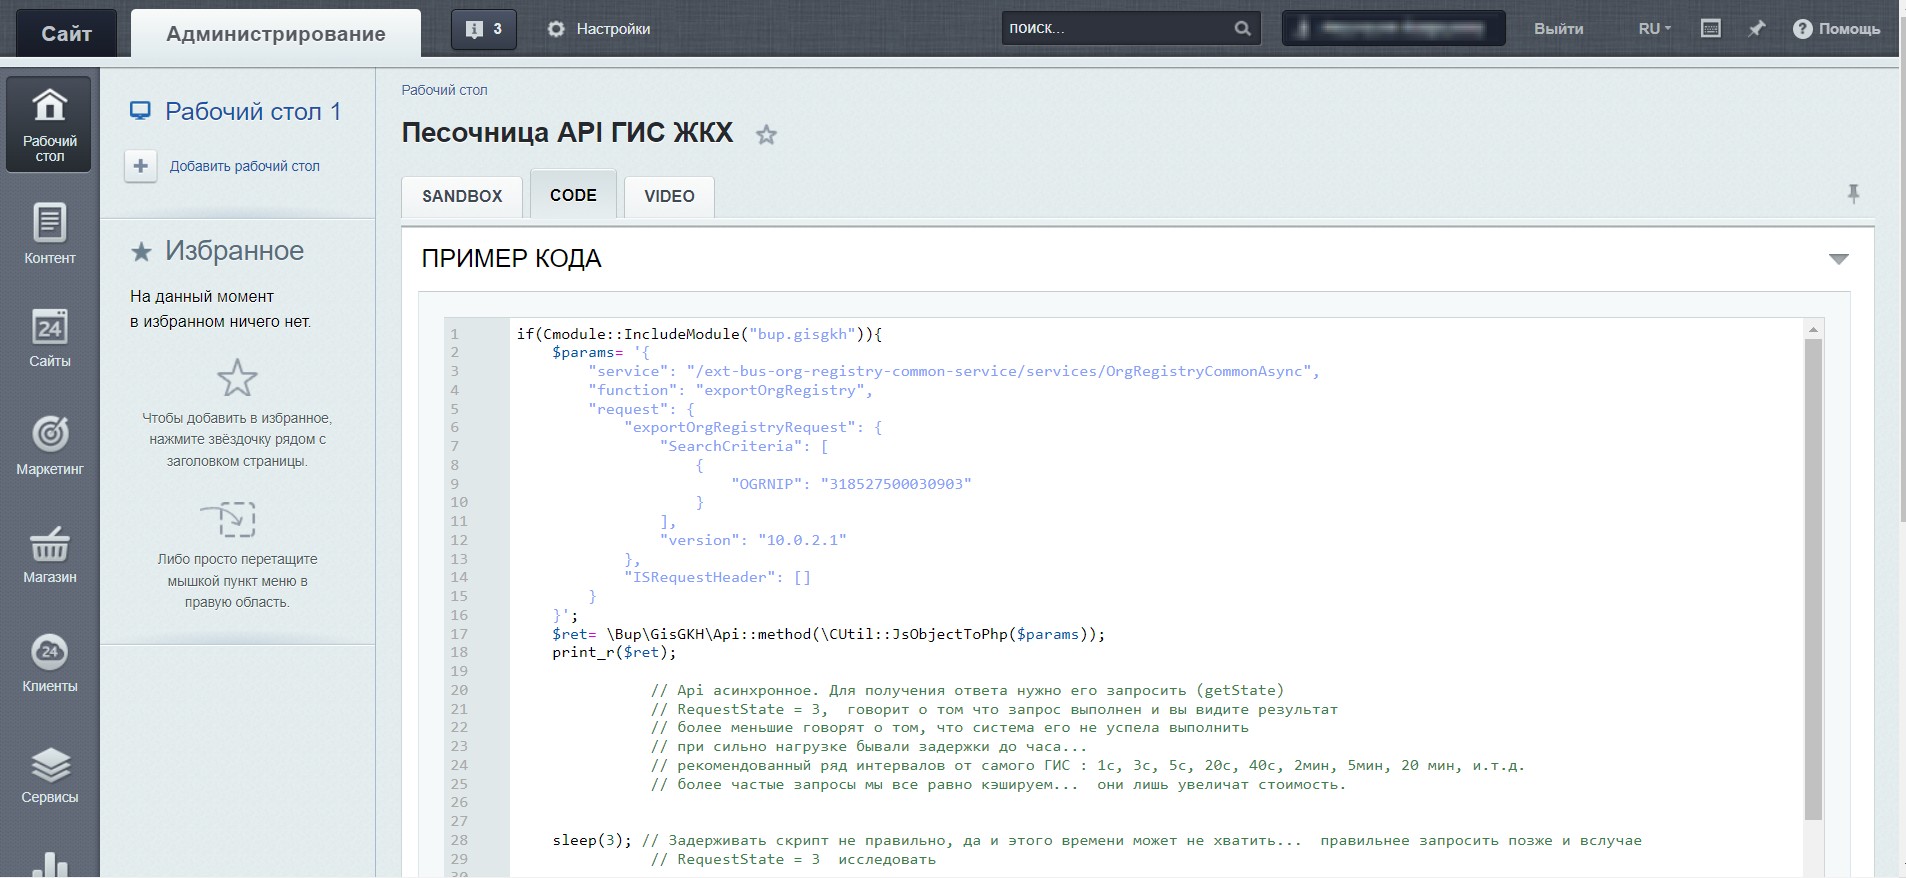Viewport: 1906px width, 878px height.
Task: Click the large outlined star in favorites
Action: point(237,378)
